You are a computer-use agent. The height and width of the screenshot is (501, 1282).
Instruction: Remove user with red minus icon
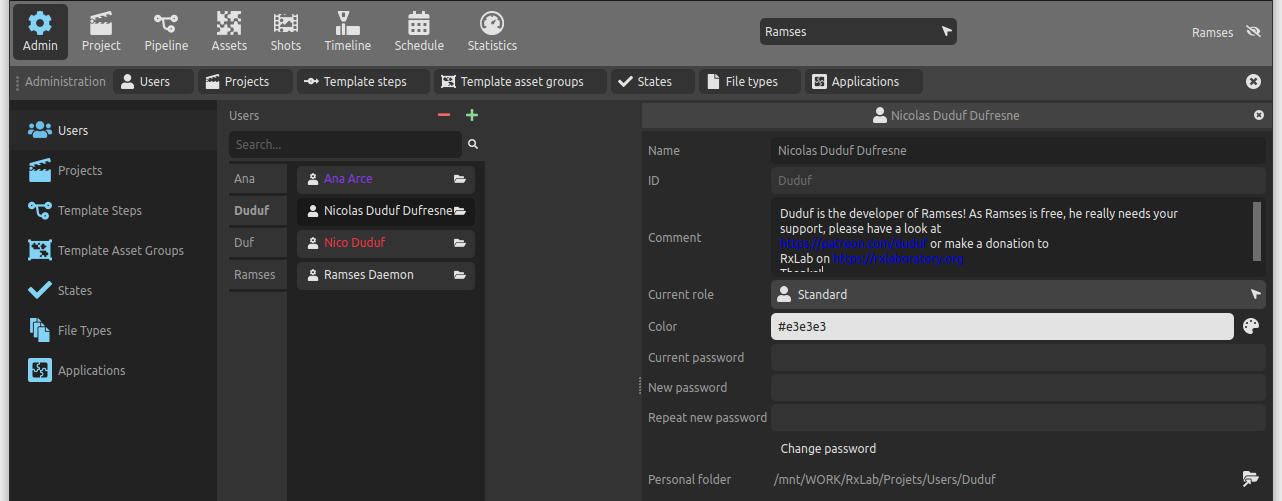(444, 115)
